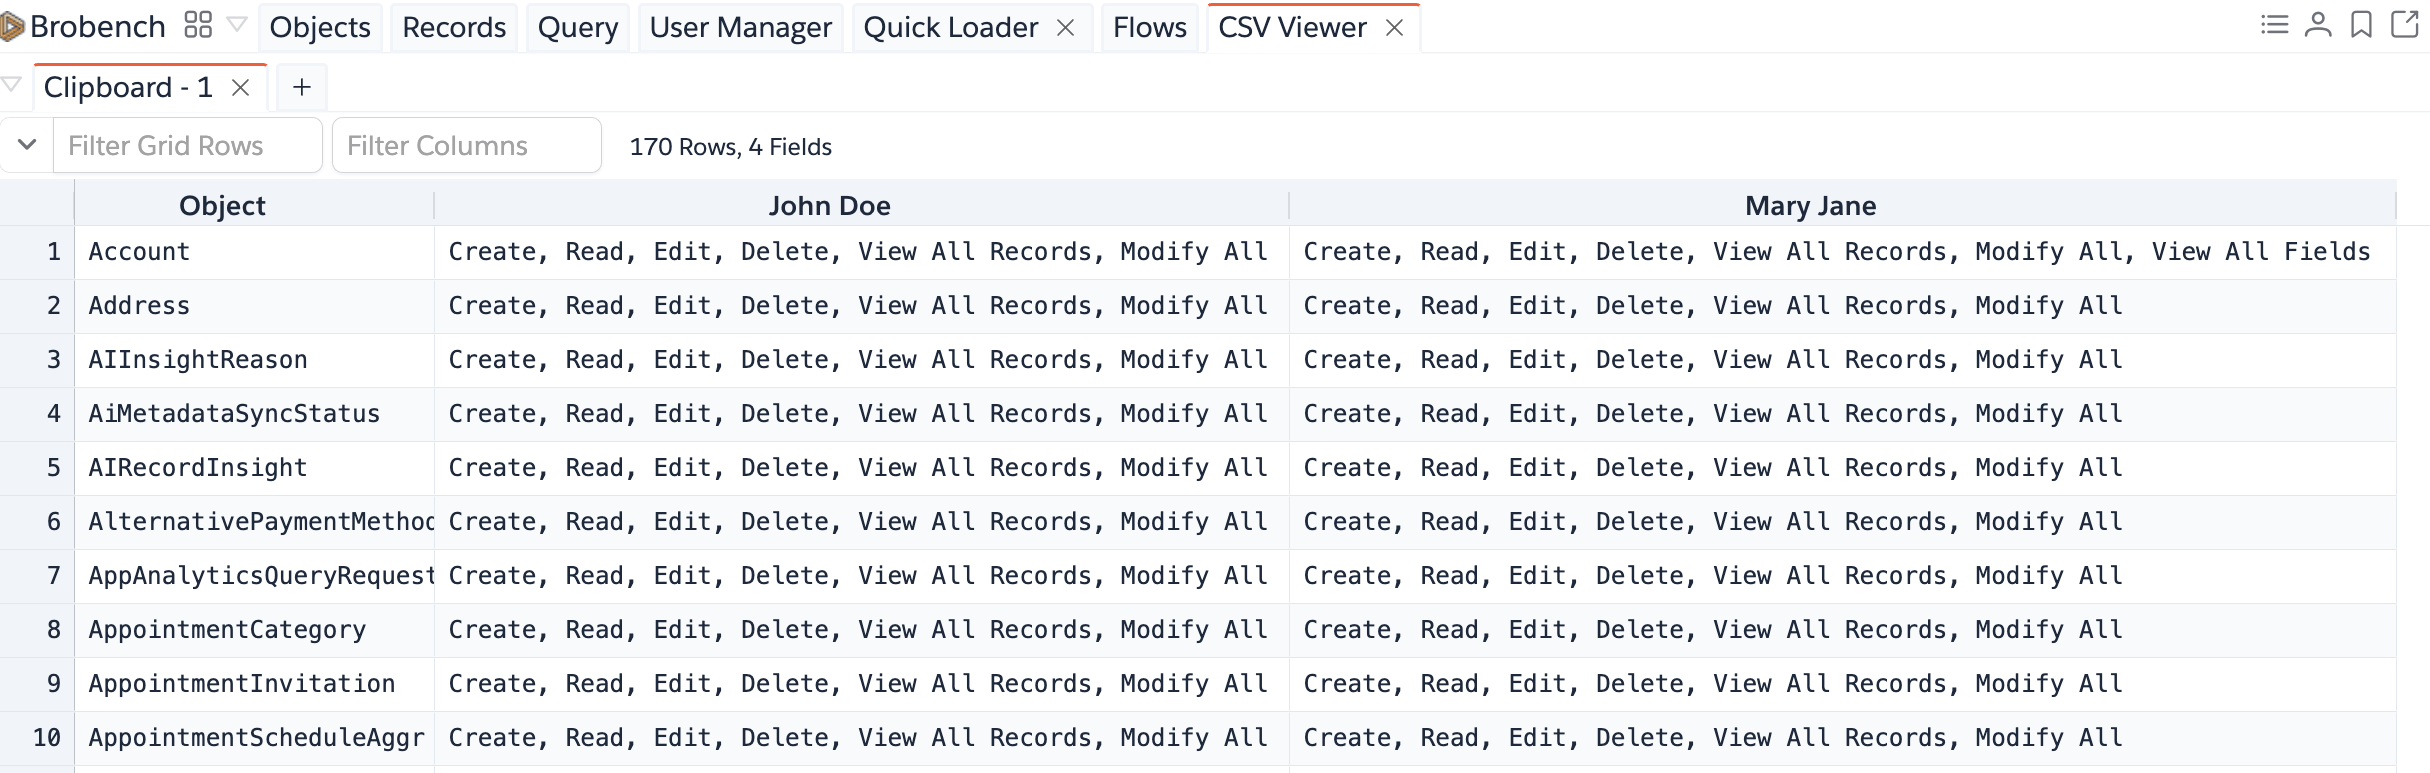Screen dimensions: 2430x773
Task: Focus the Filter Columns input field
Action: 467,145
